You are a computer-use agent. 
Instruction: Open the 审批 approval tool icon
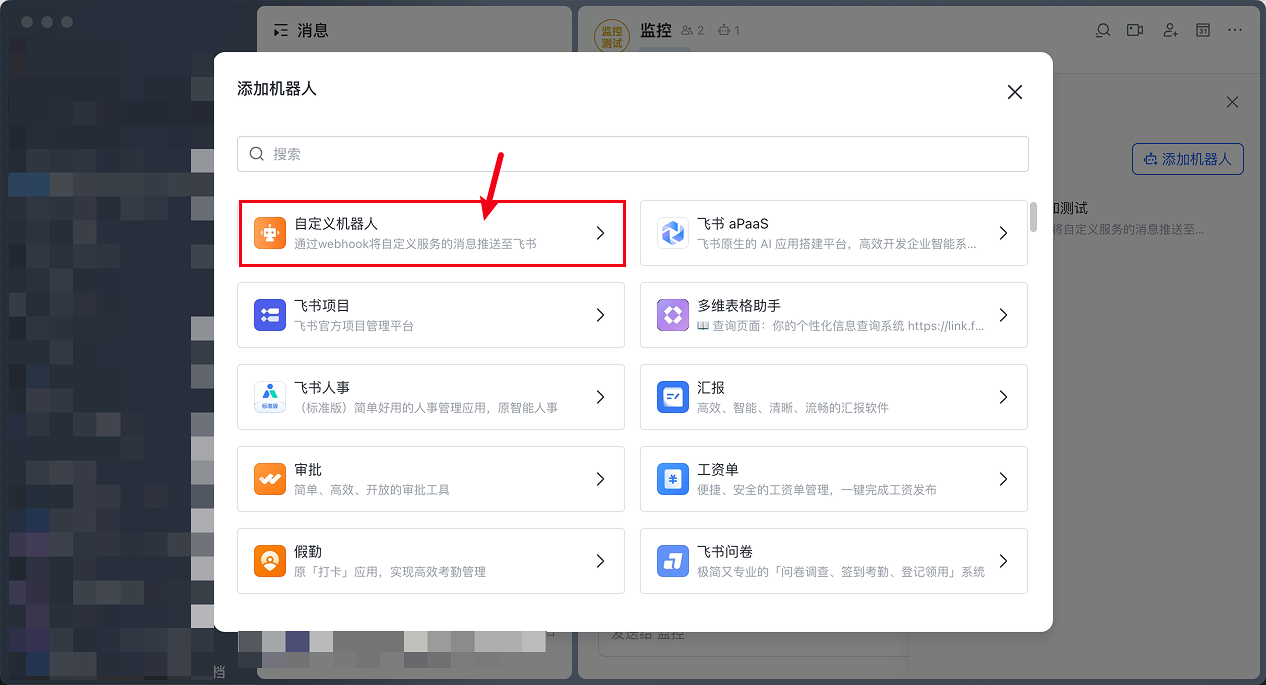click(269, 479)
